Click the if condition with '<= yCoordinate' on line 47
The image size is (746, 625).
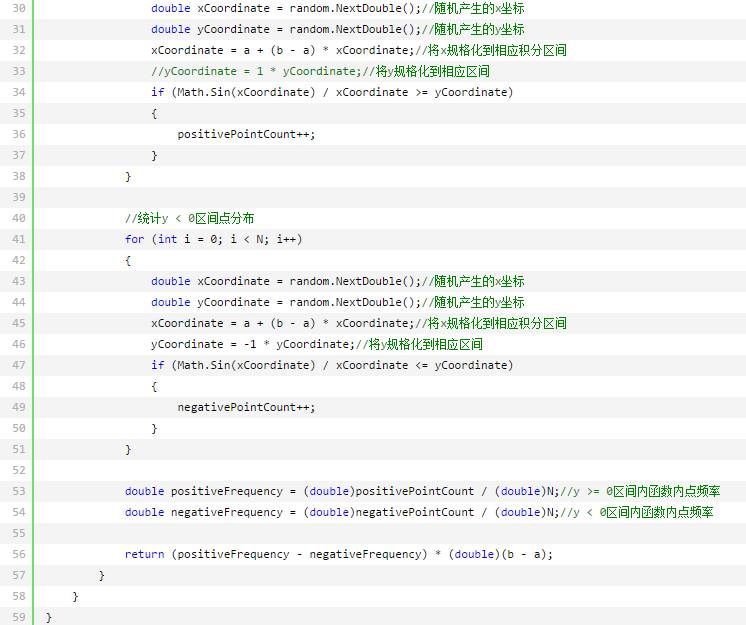click(x=332, y=365)
